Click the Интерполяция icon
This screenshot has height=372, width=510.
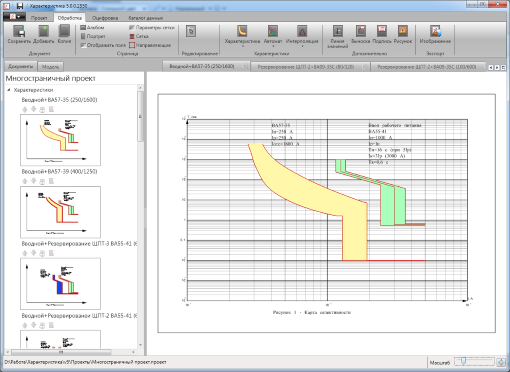[302, 31]
